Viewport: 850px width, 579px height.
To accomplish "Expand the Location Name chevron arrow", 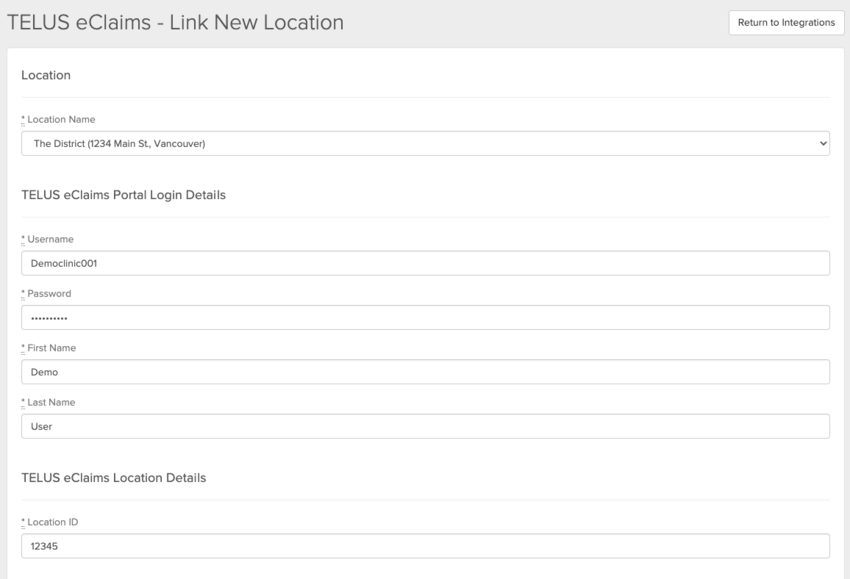I will pyautogui.click(x=823, y=144).
